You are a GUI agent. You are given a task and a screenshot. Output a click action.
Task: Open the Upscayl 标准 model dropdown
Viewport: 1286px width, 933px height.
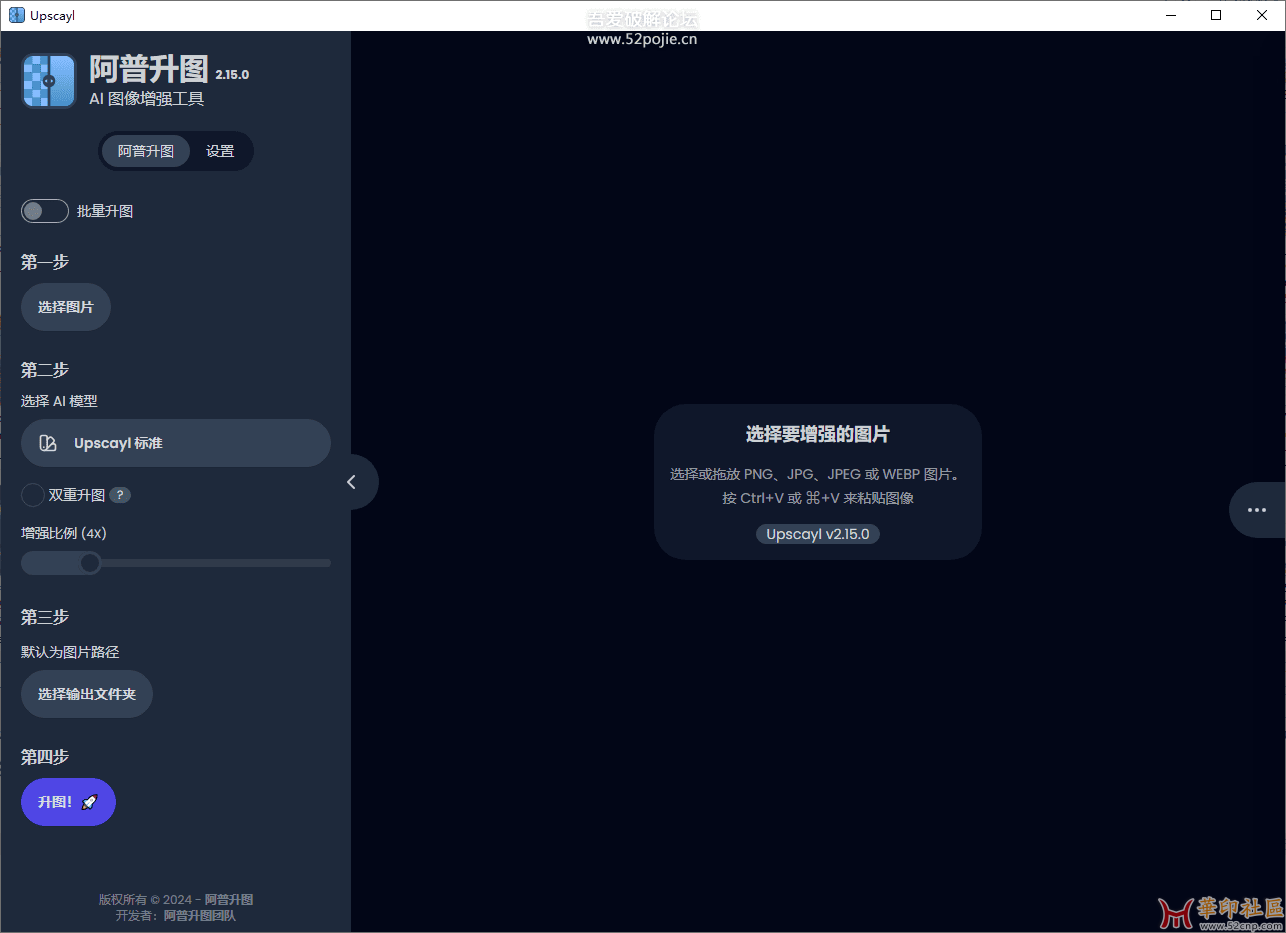(x=176, y=443)
